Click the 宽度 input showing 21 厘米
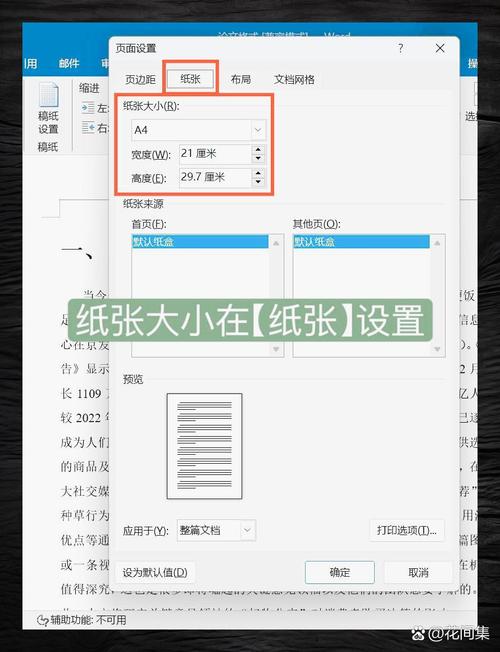 [215, 154]
